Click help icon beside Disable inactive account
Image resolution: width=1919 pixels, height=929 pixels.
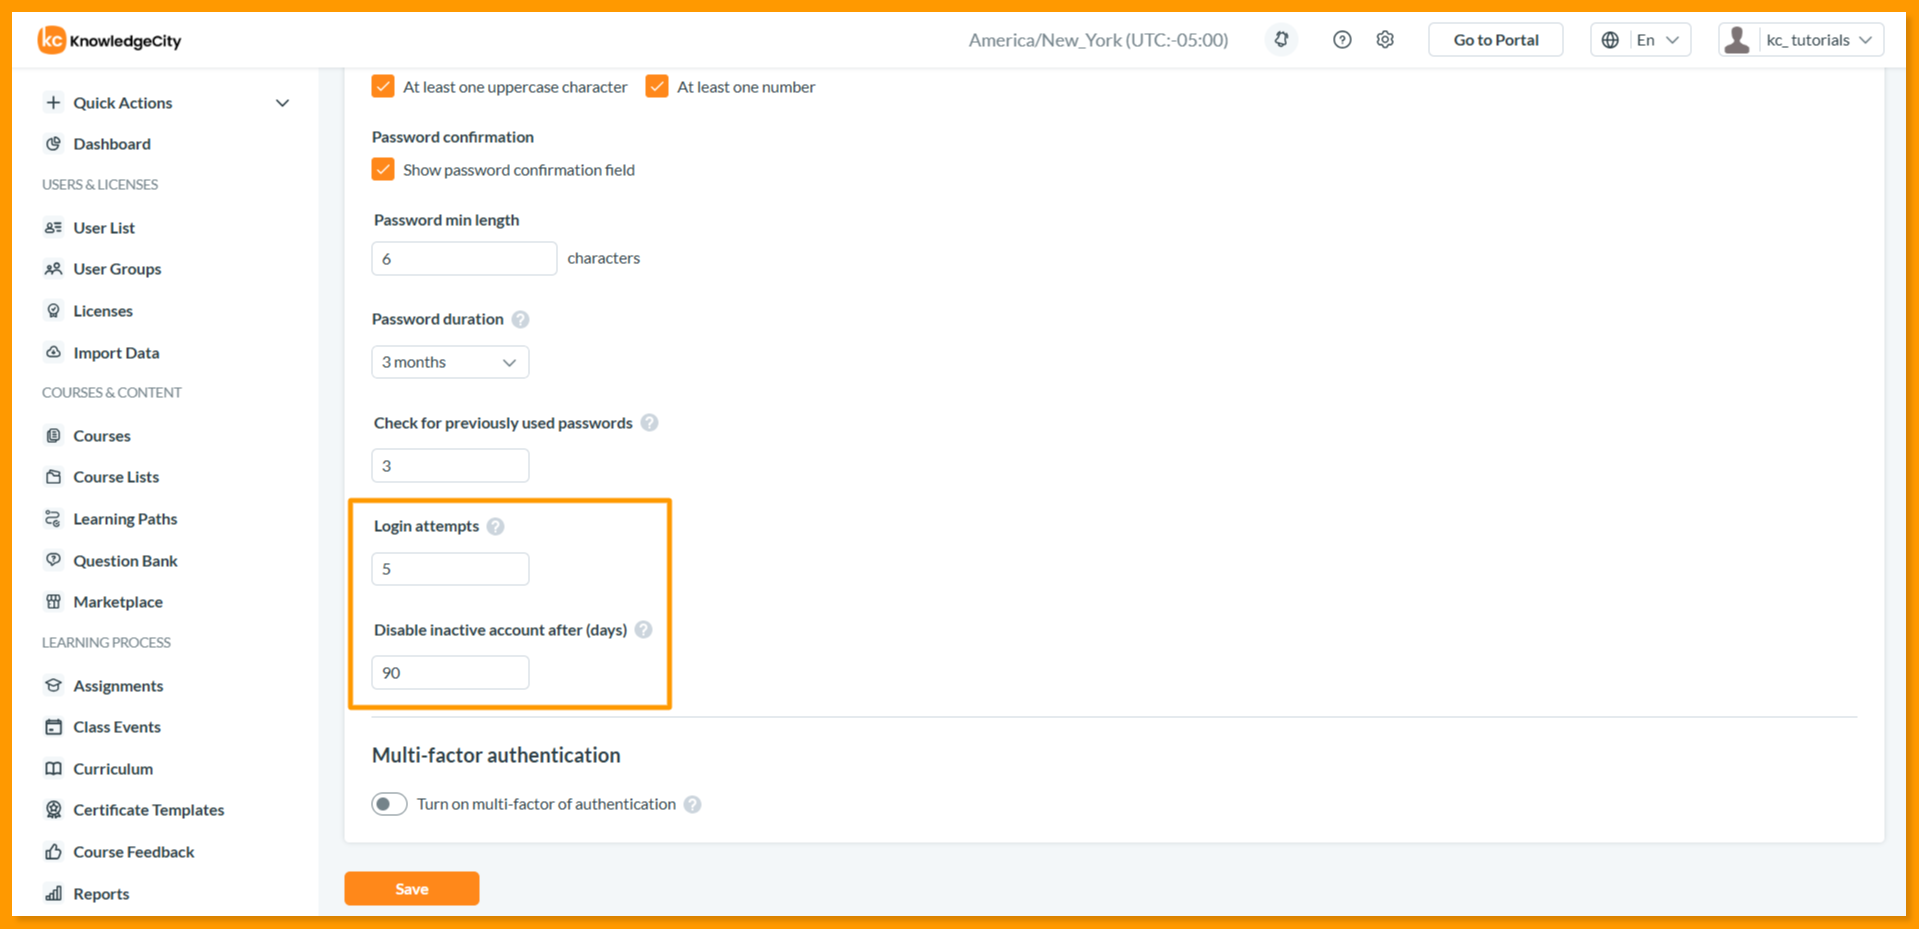point(643,629)
